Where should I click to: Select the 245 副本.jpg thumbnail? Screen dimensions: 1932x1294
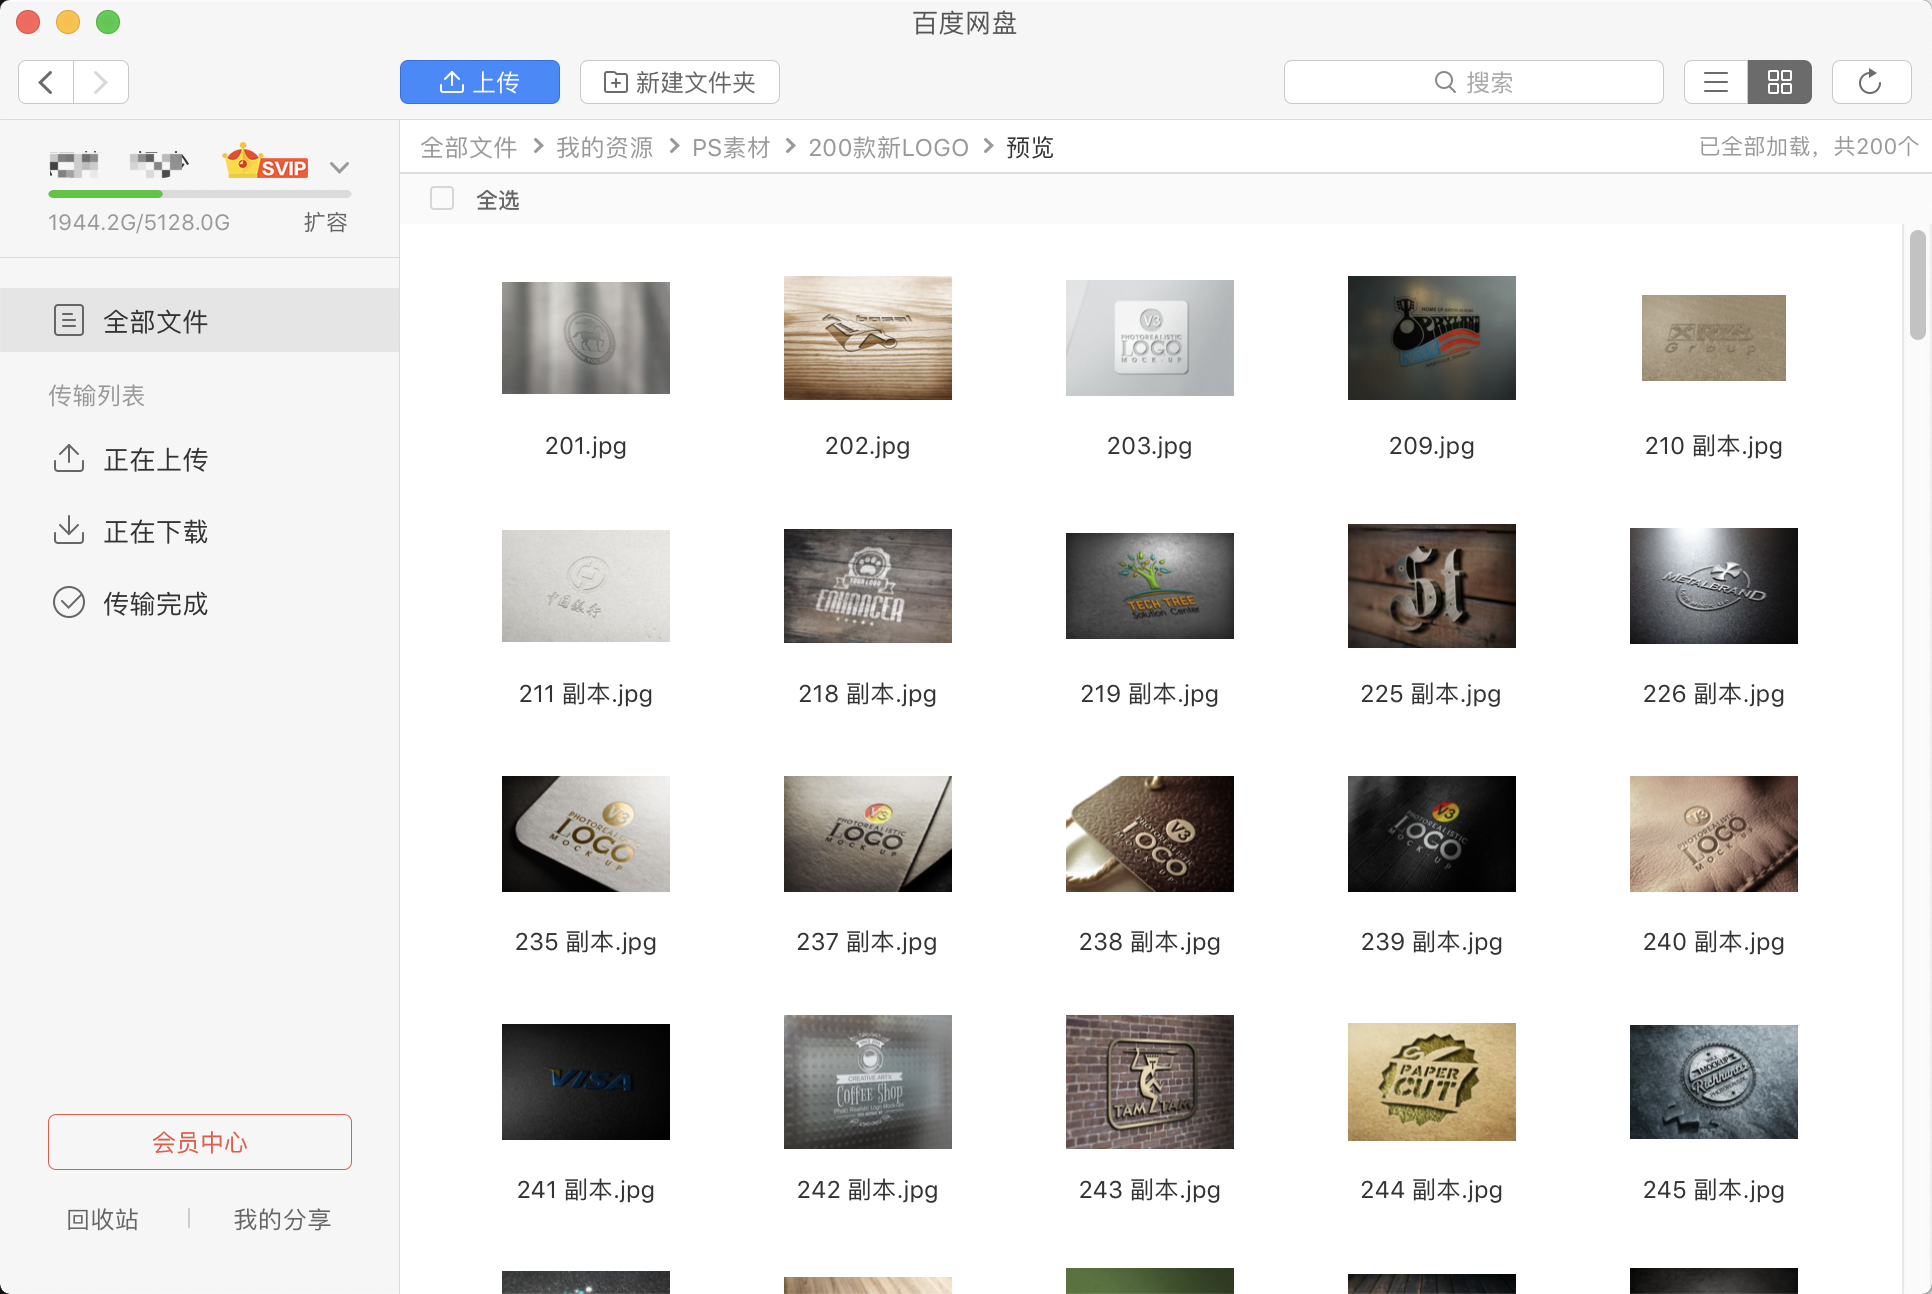[x=1714, y=1082]
